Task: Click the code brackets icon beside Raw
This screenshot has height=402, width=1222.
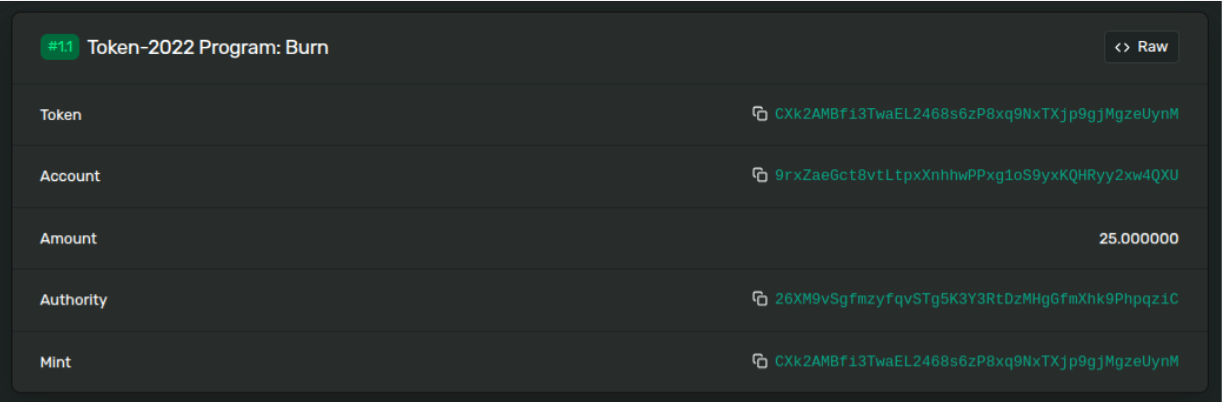Action: click(1122, 47)
